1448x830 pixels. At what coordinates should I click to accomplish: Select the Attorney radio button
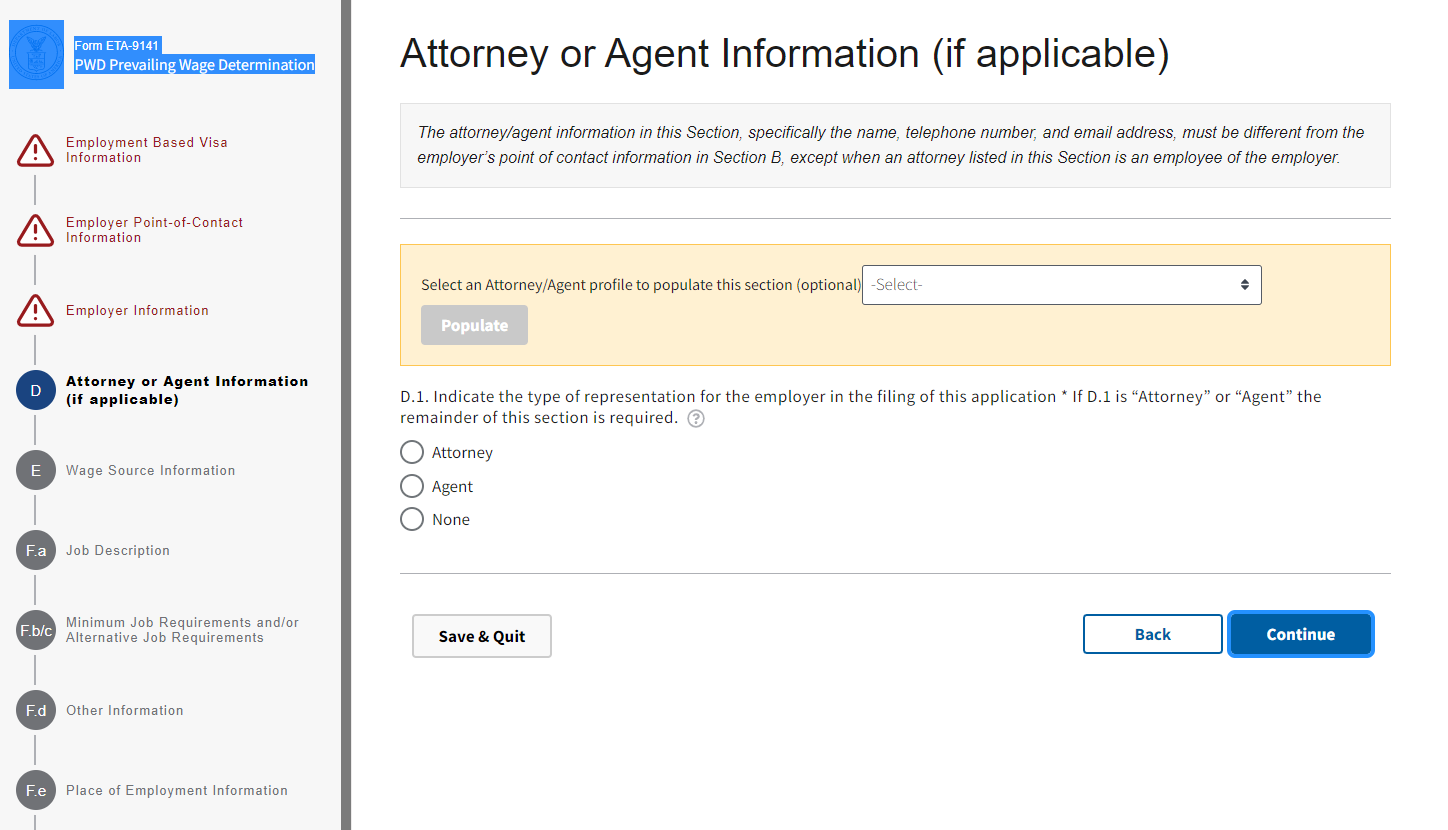[x=412, y=453]
